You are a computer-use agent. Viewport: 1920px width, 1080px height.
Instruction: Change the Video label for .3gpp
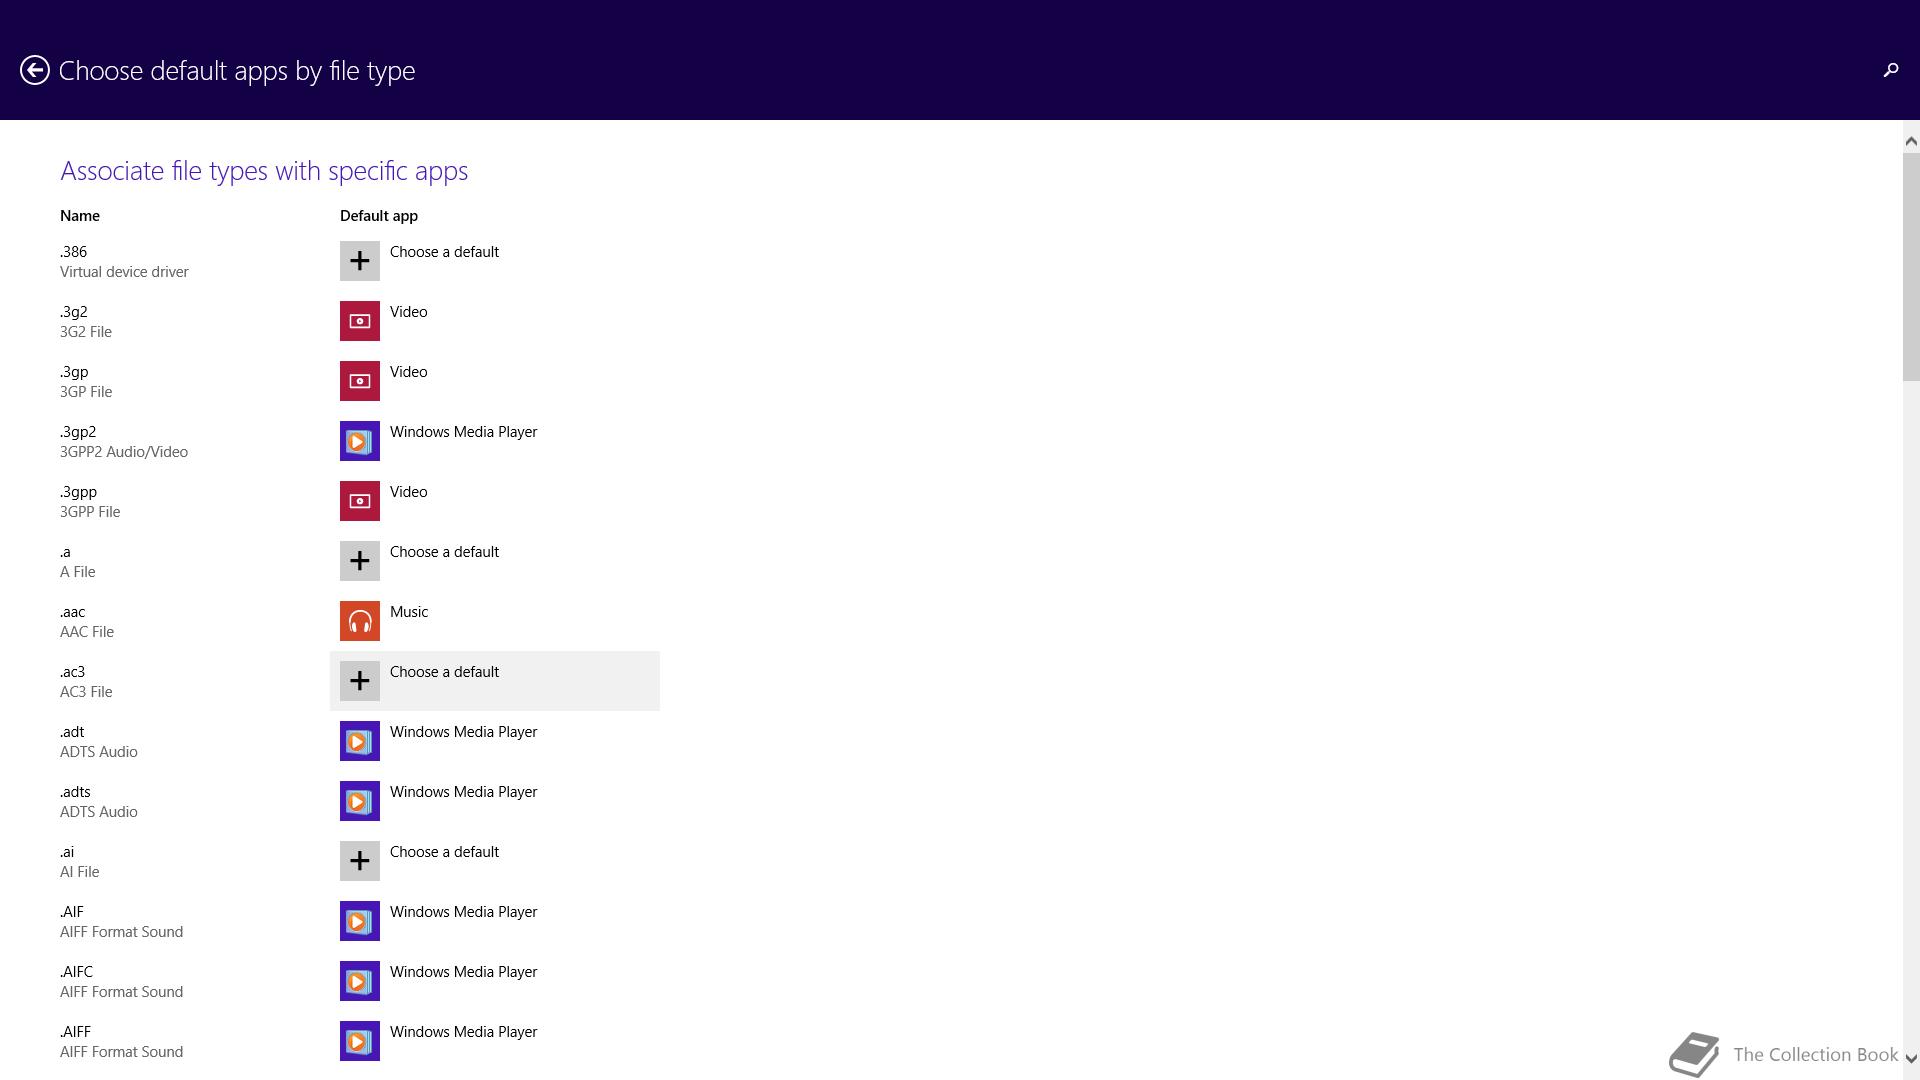pos(408,492)
